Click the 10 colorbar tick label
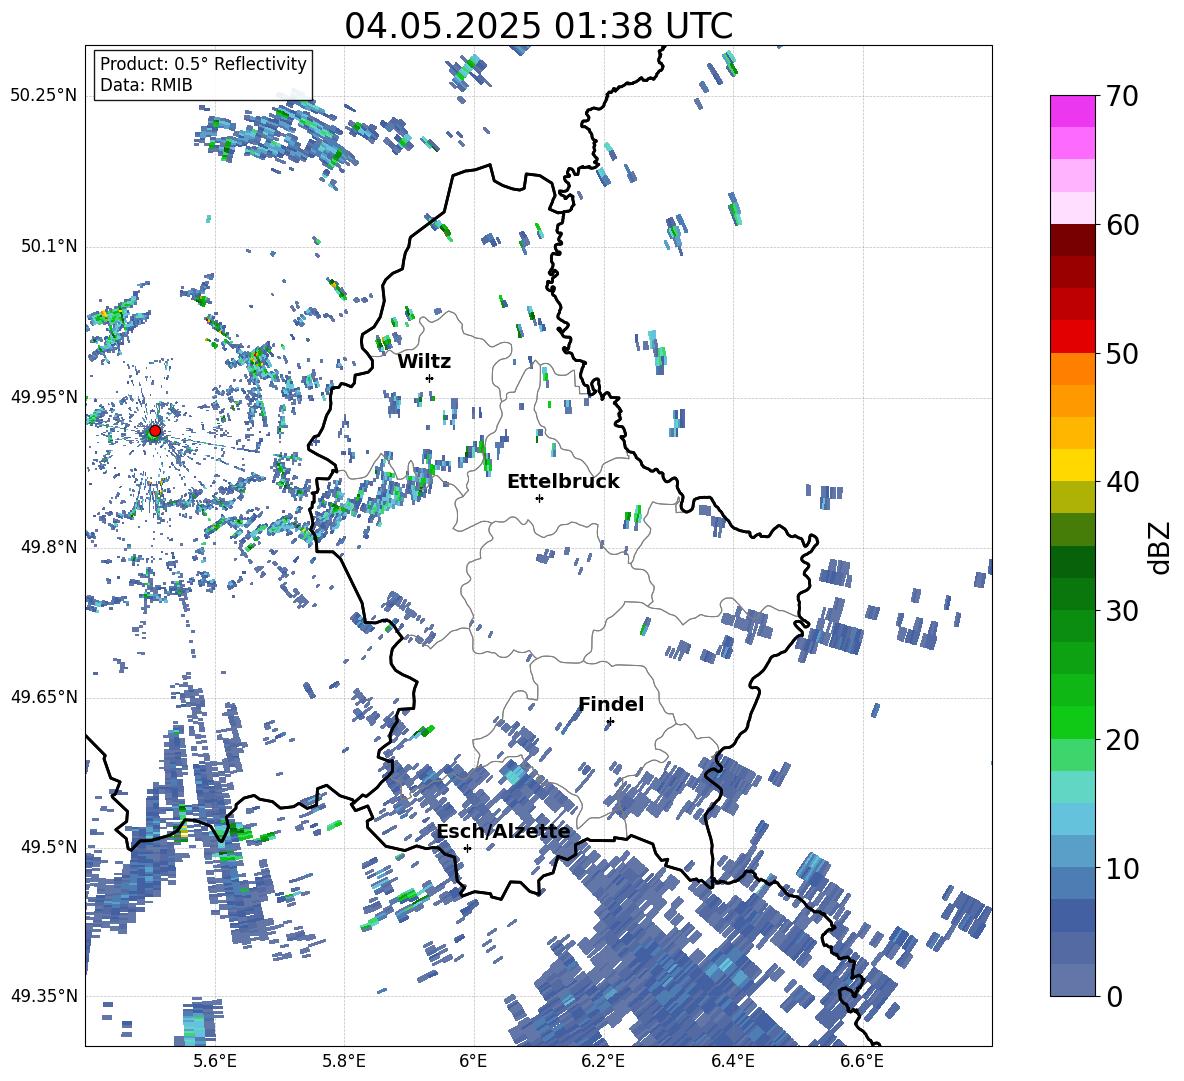Image resolution: width=1184 pixels, height=1081 pixels. click(x=1121, y=868)
